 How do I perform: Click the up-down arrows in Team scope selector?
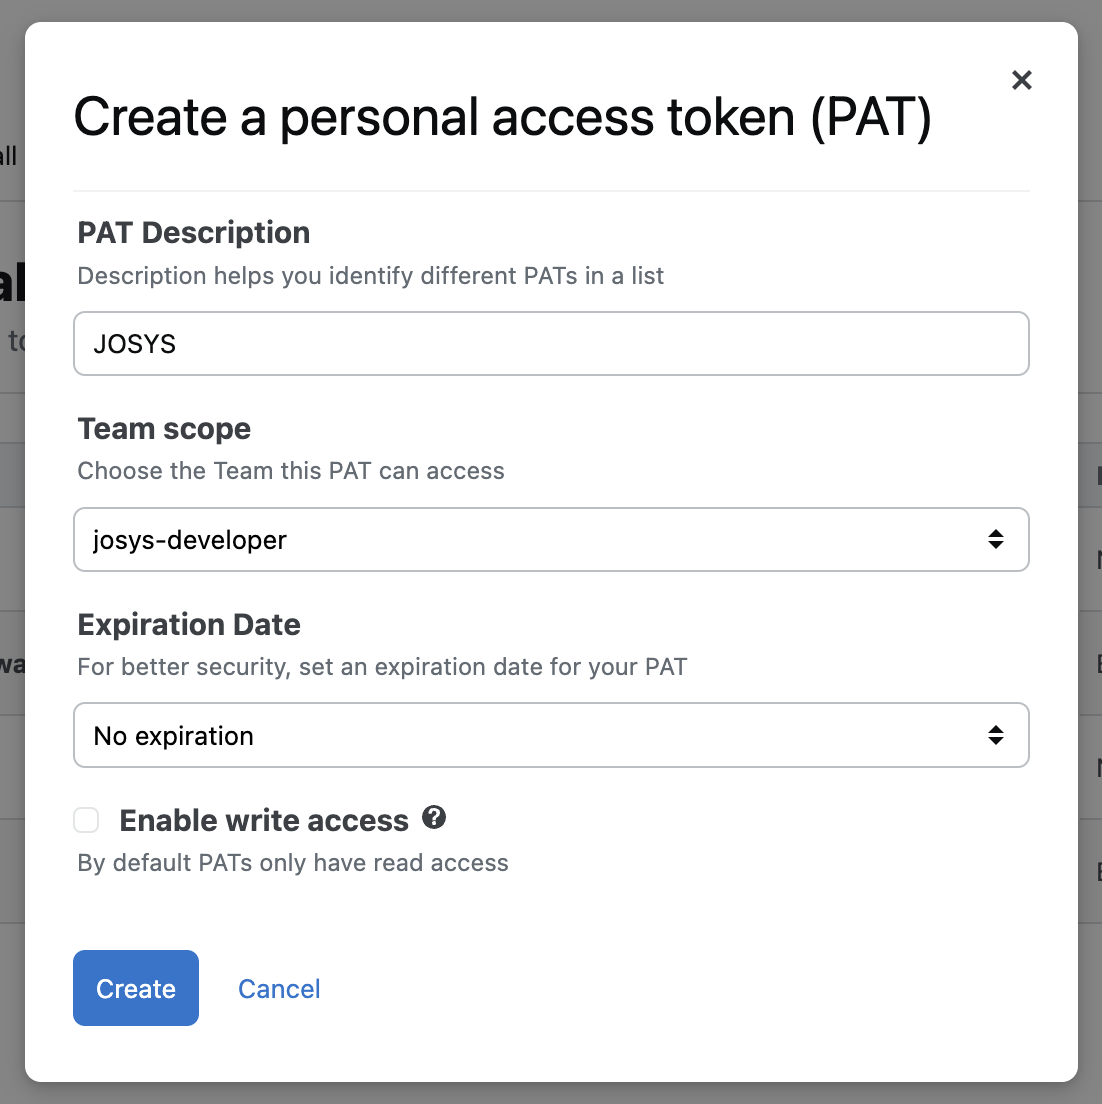pyautogui.click(x=996, y=540)
